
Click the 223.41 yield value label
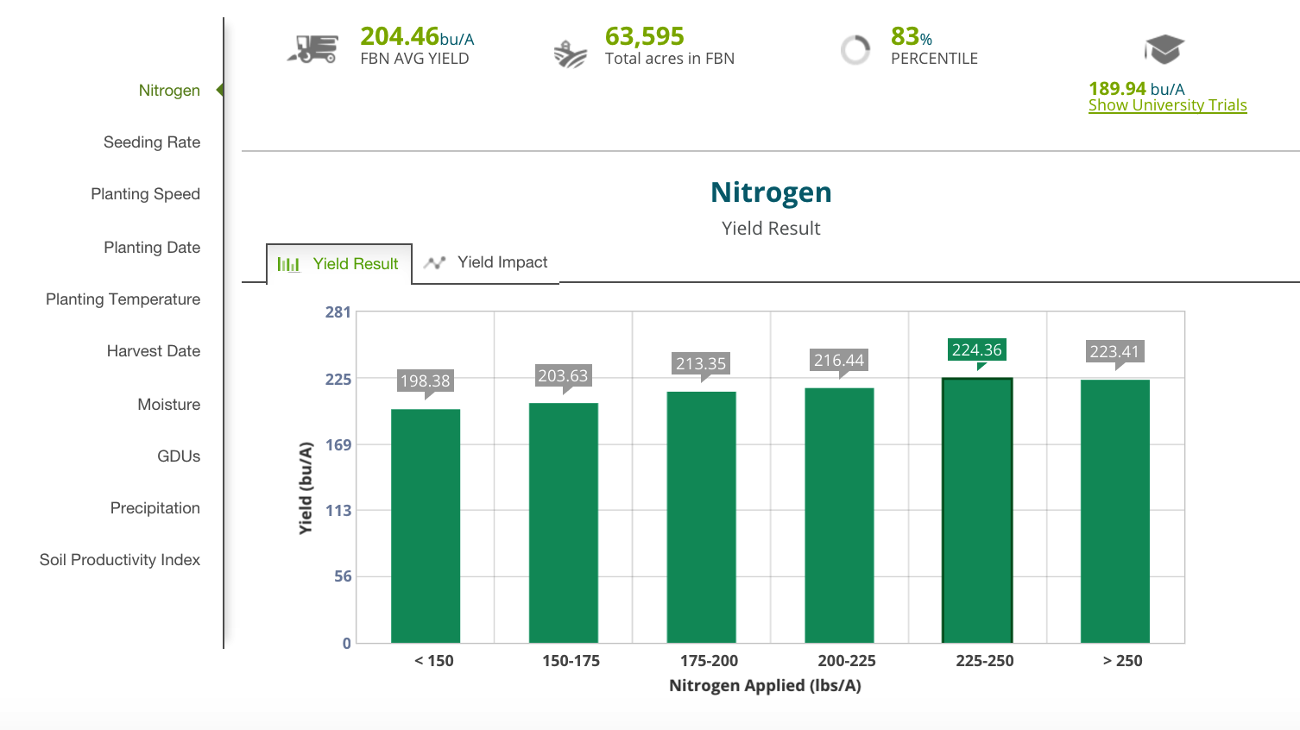click(1114, 351)
